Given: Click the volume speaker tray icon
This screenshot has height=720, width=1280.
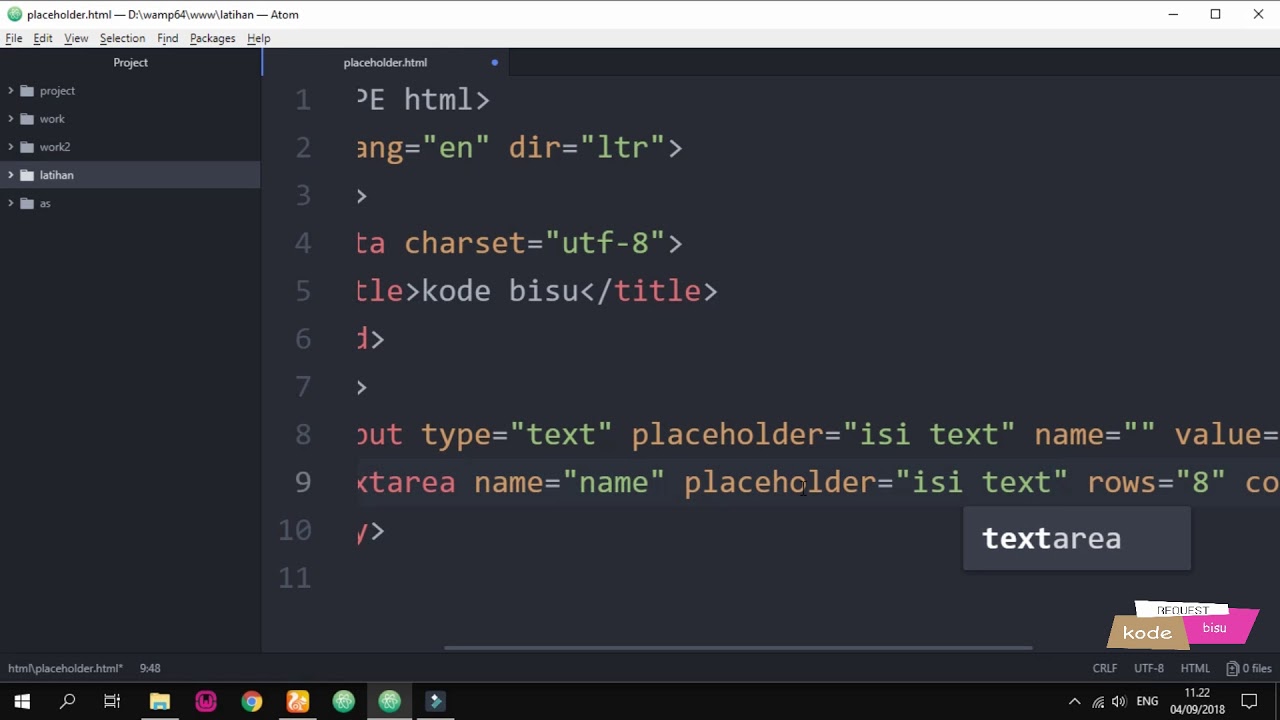Looking at the screenshot, I should coord(1119,701).
